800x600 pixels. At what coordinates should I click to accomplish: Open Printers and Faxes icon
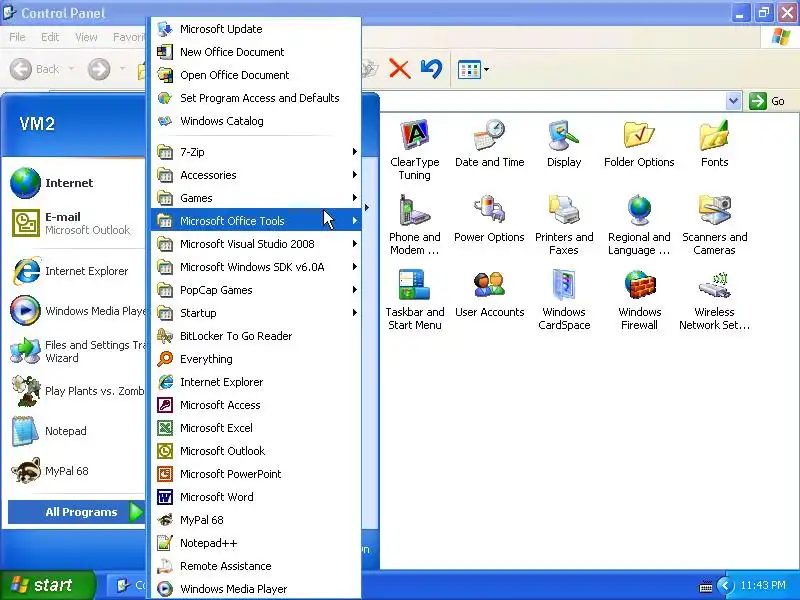click(564, 224)
